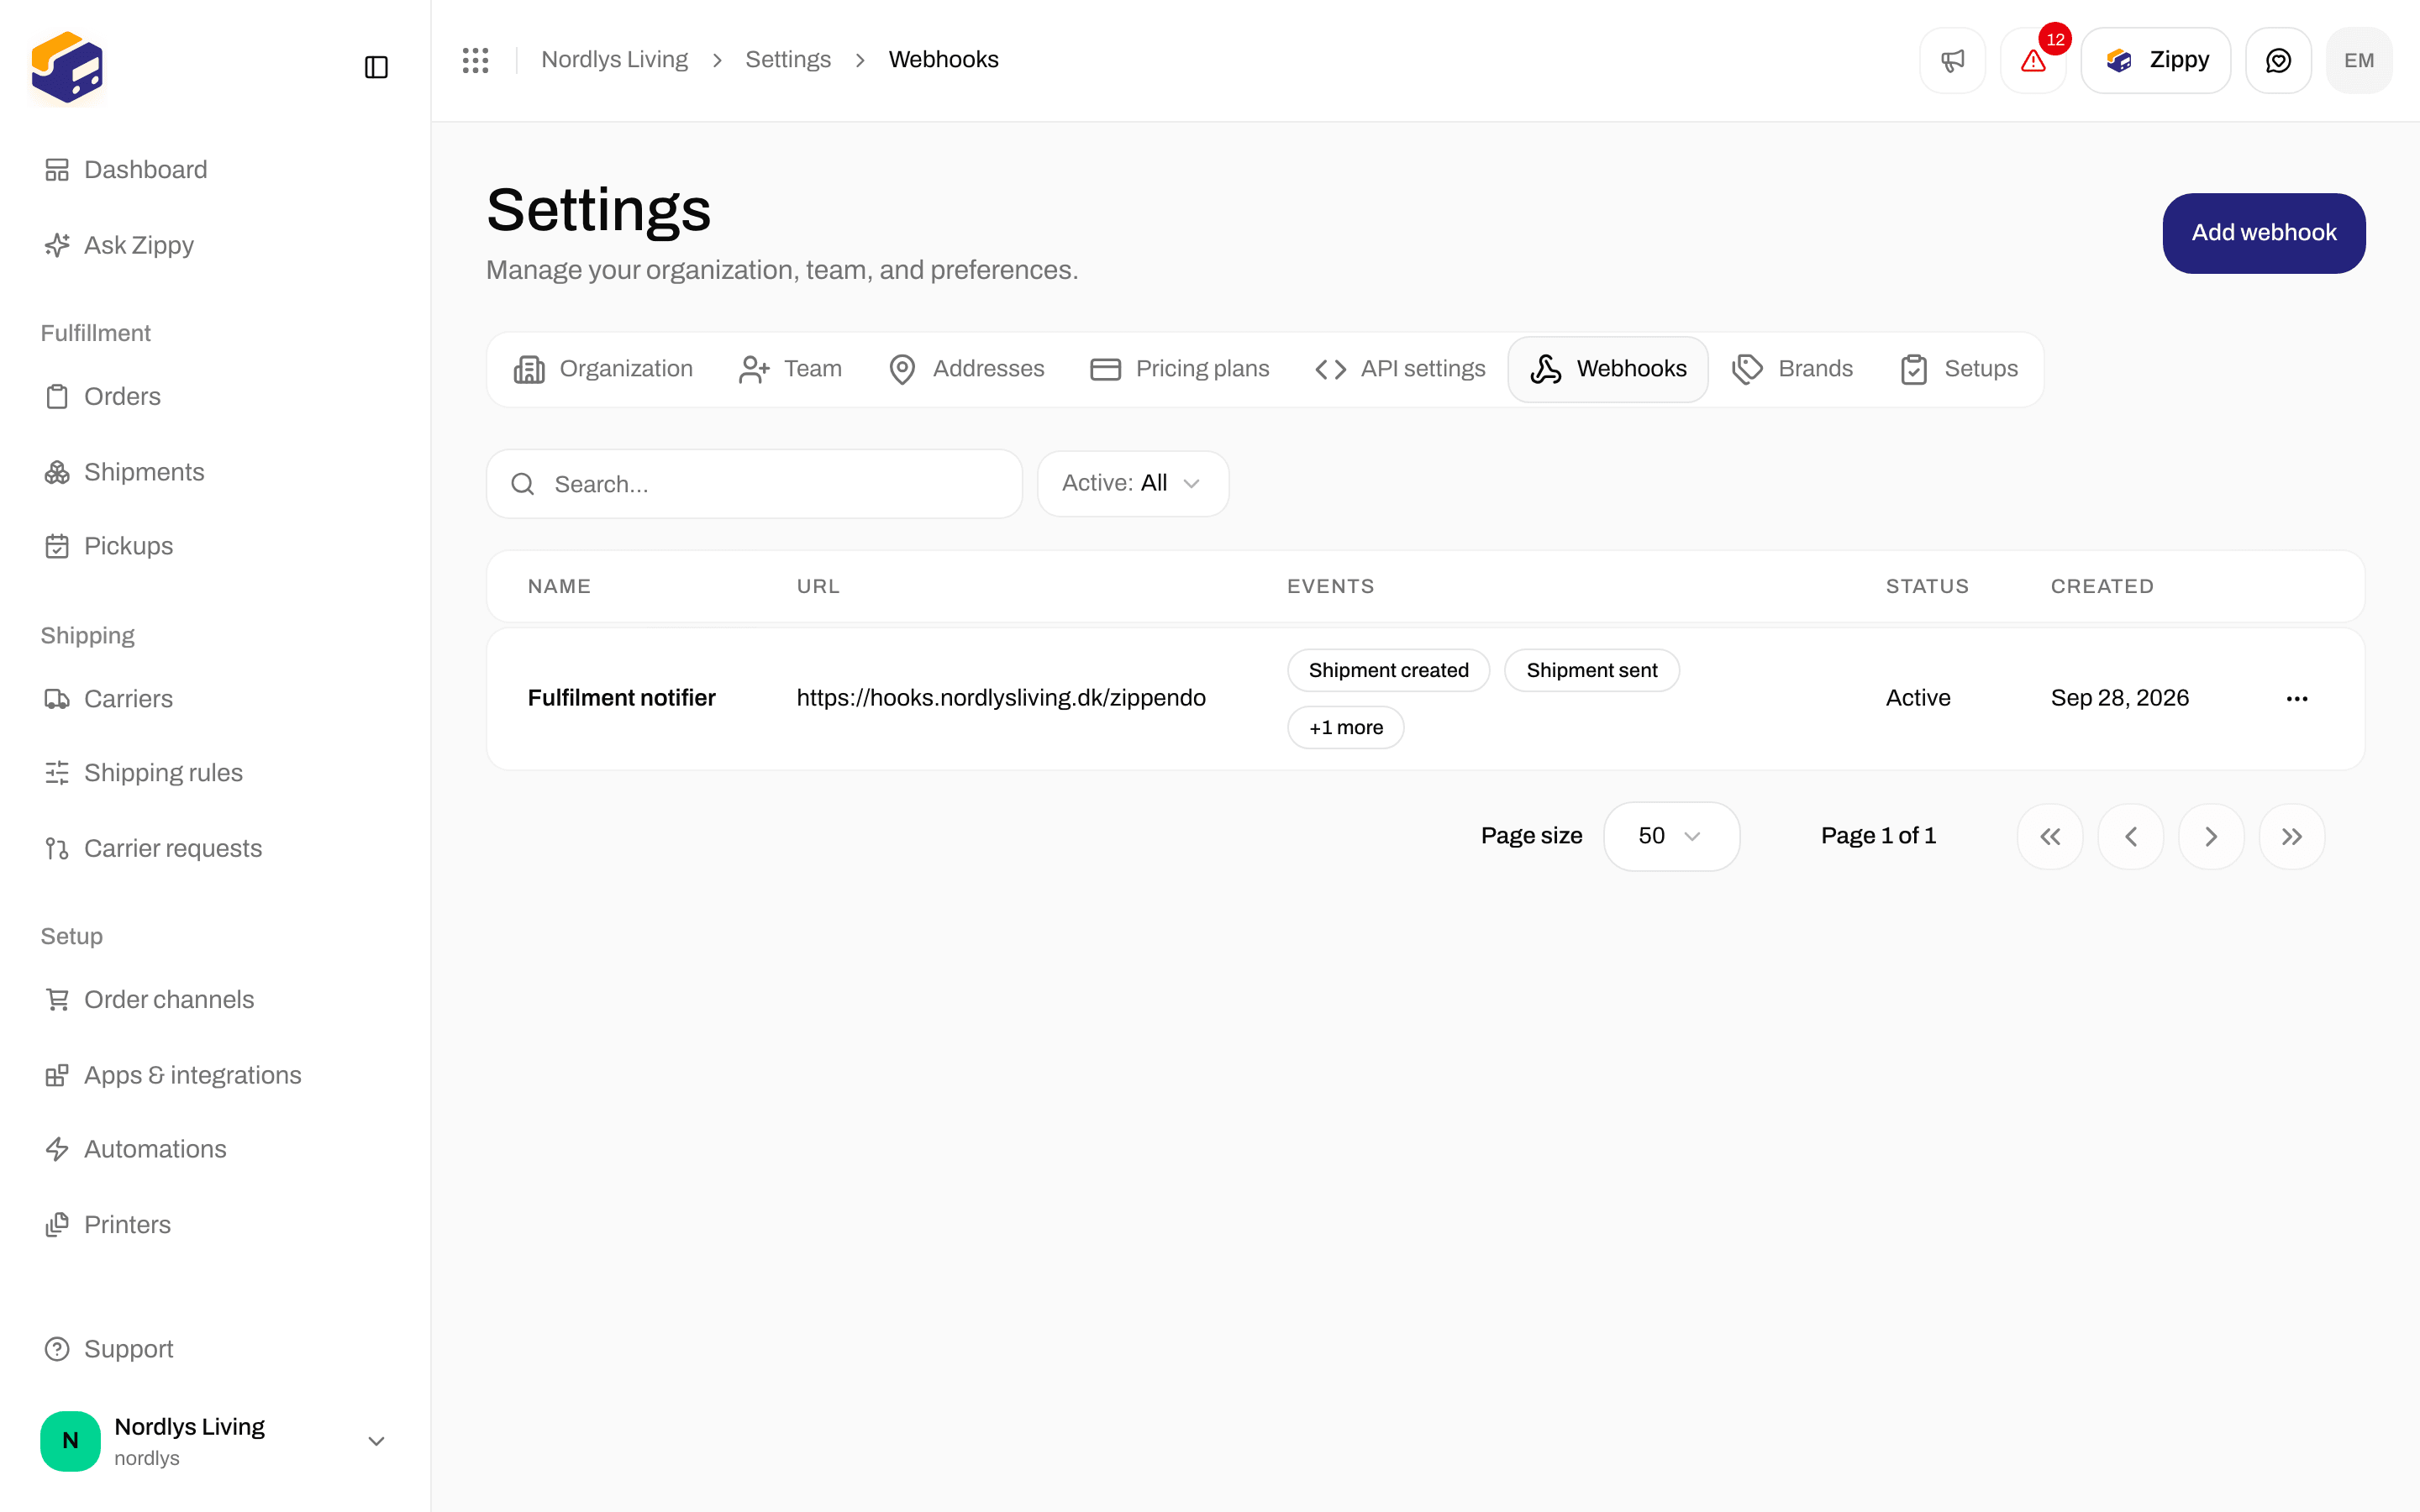Click the hooks.nordlysliving.dk webhook URL

(1001, 698)
